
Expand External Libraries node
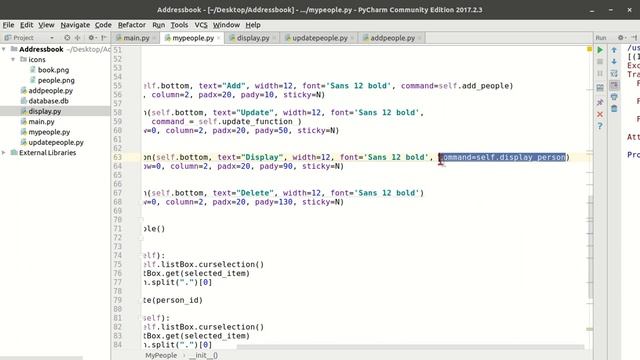(x=4, y=153)
